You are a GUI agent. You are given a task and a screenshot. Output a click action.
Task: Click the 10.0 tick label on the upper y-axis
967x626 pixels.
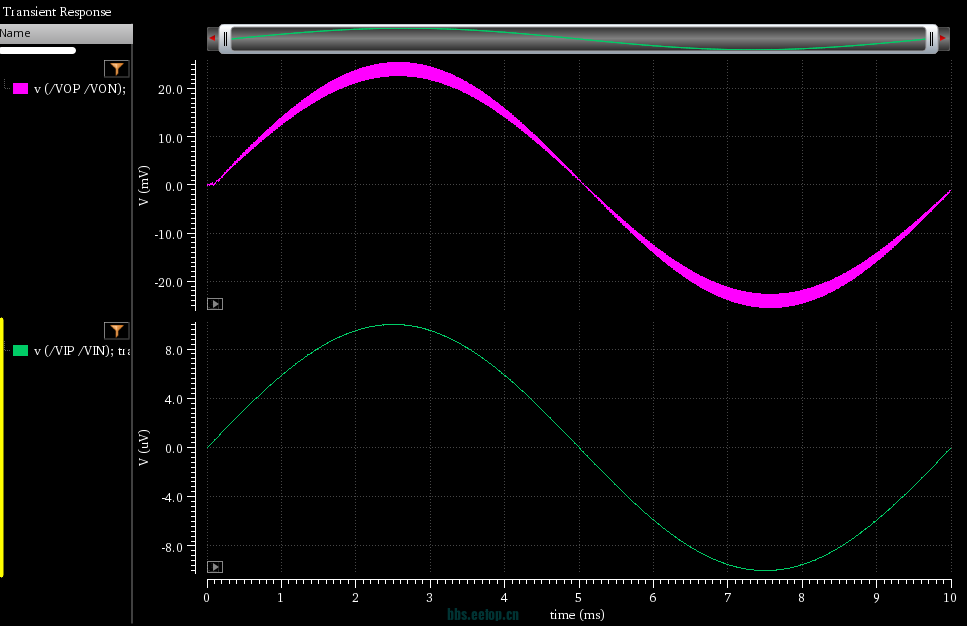coord(170,138)
